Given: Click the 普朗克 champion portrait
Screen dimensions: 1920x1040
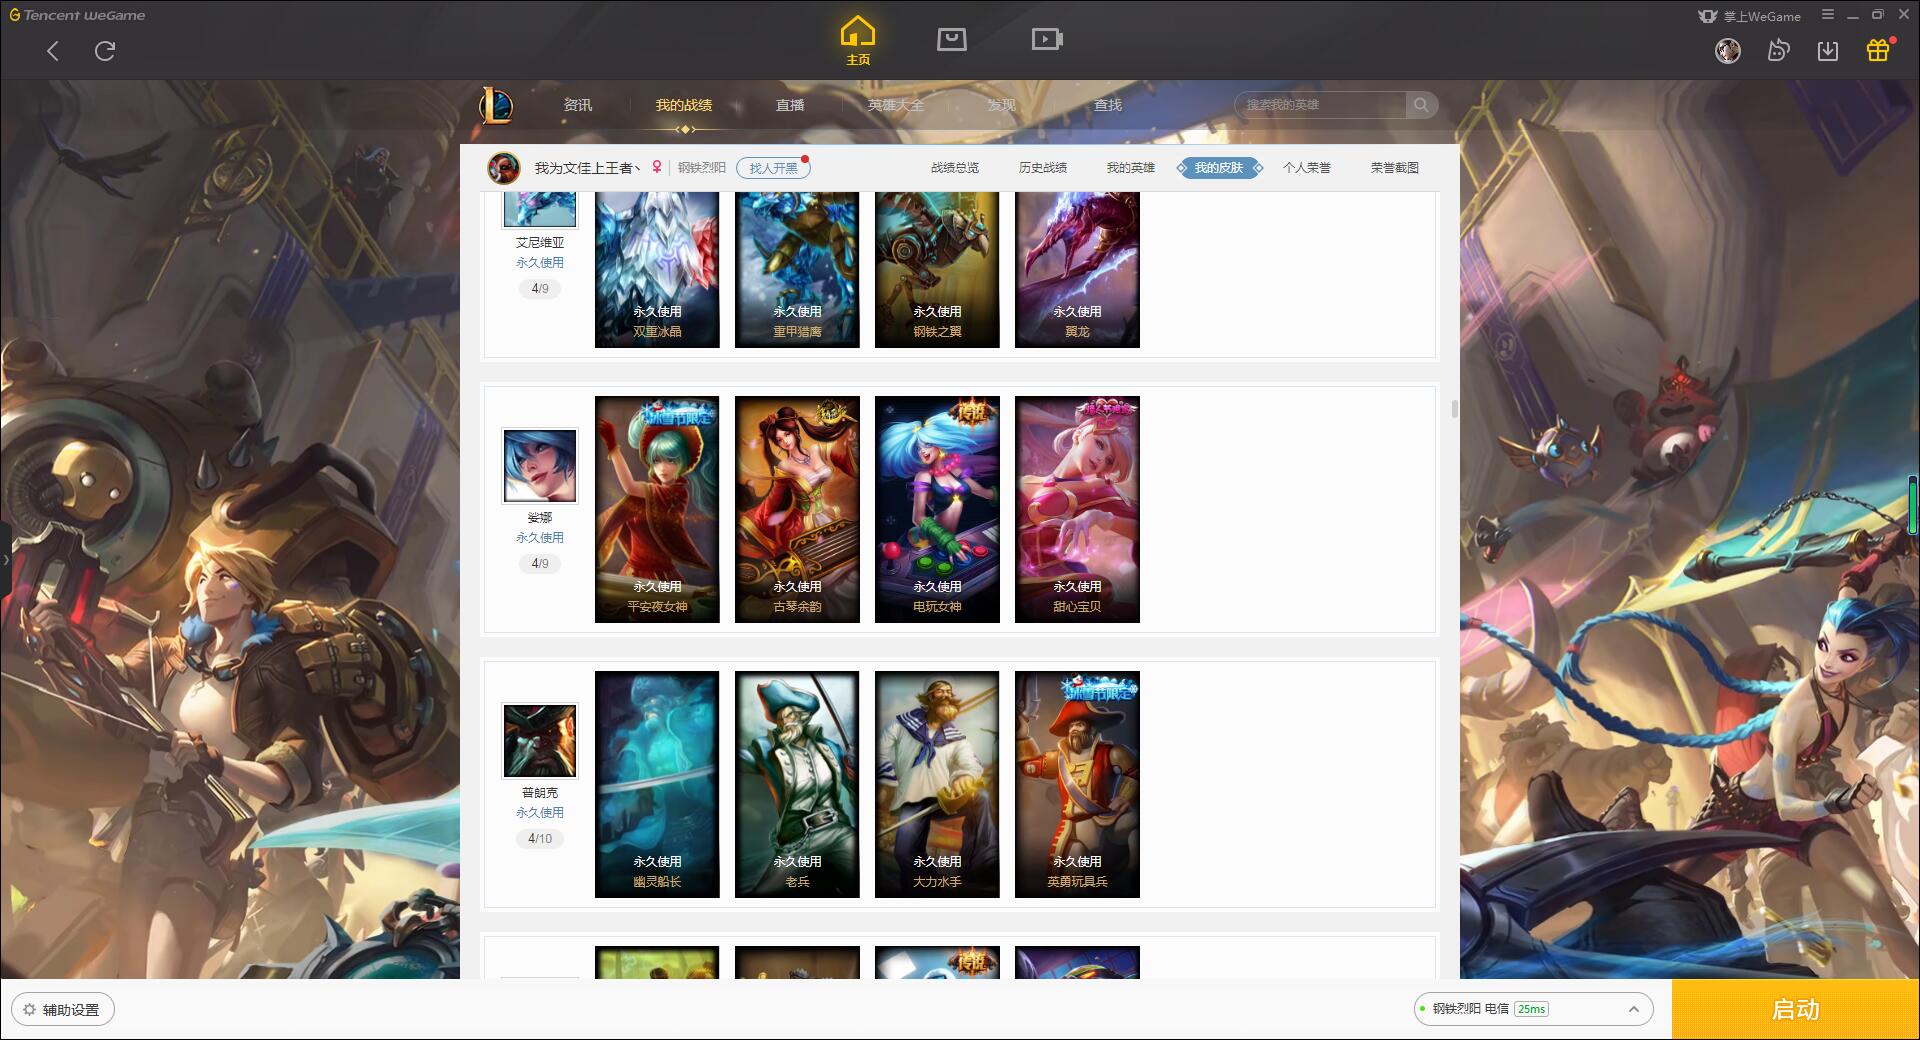Looking at the screenshot, I should (540, 741).
